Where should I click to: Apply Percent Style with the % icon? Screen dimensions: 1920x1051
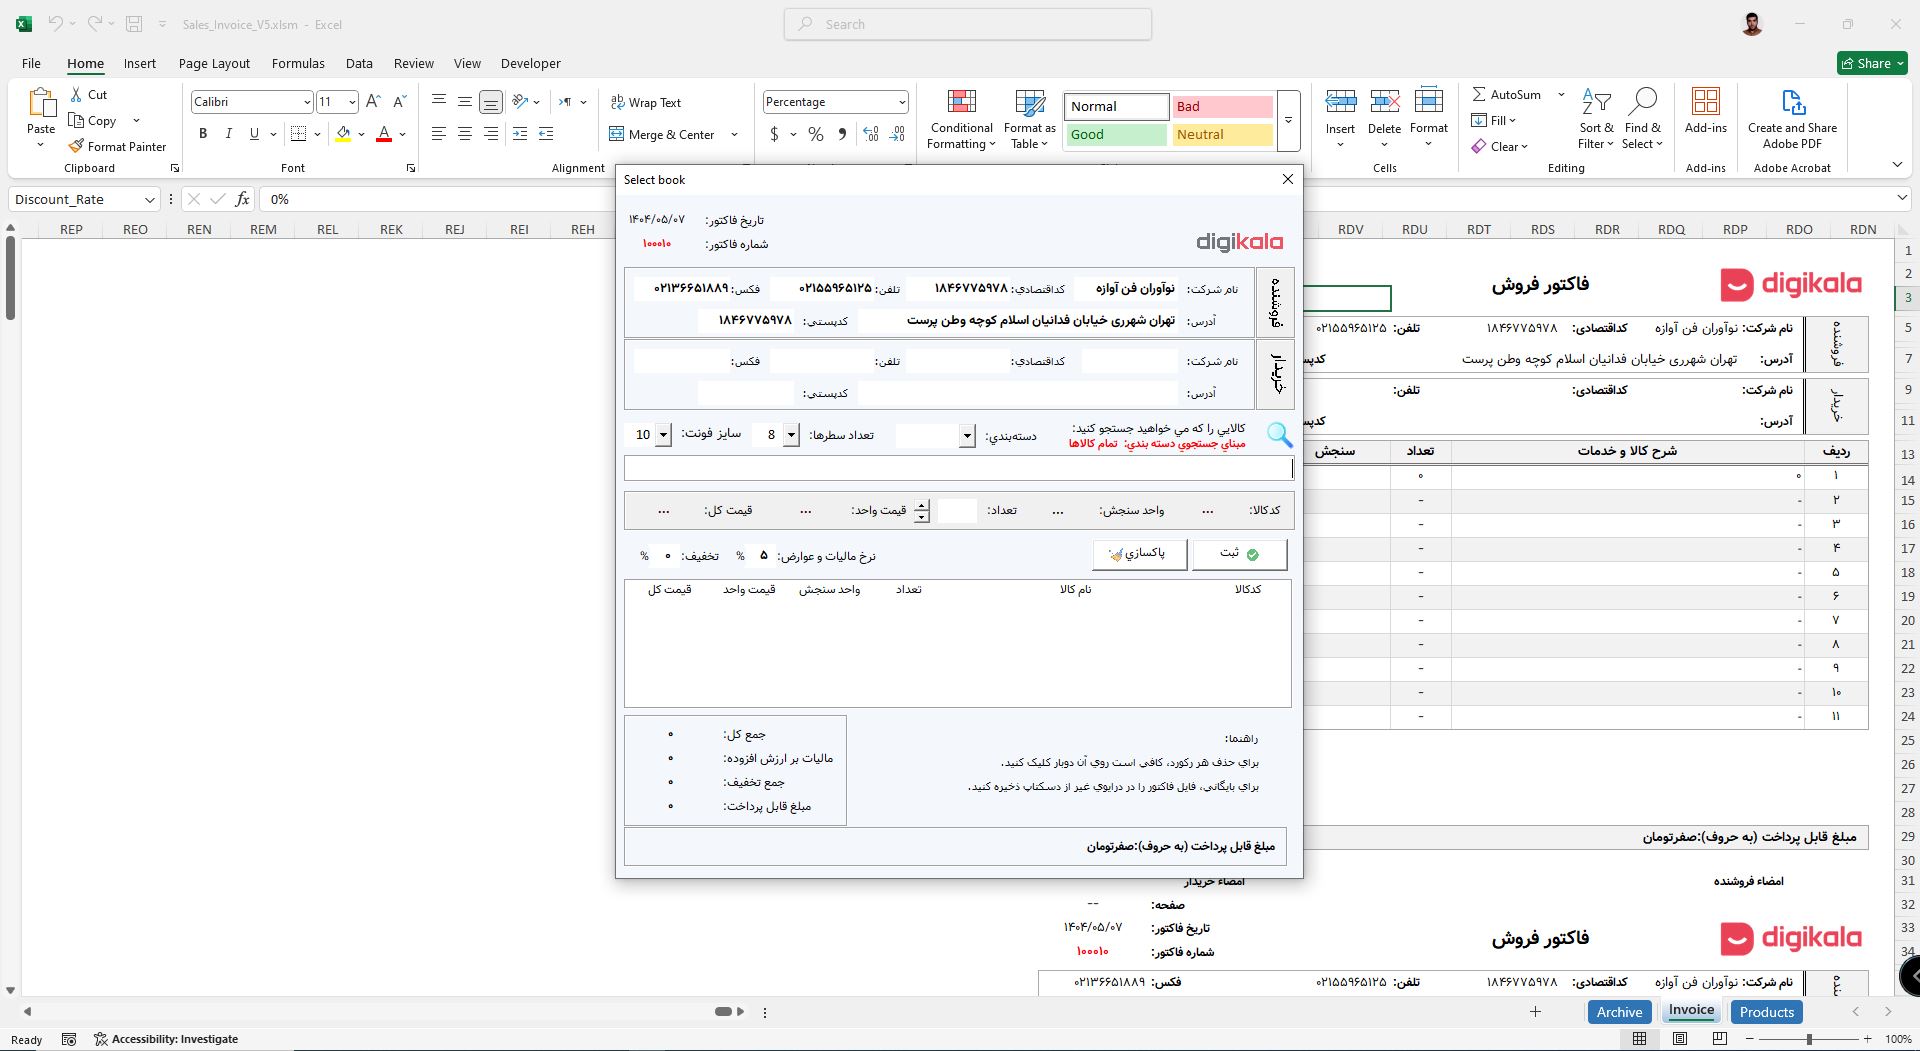pyautogui.click(x=816, y=134)
